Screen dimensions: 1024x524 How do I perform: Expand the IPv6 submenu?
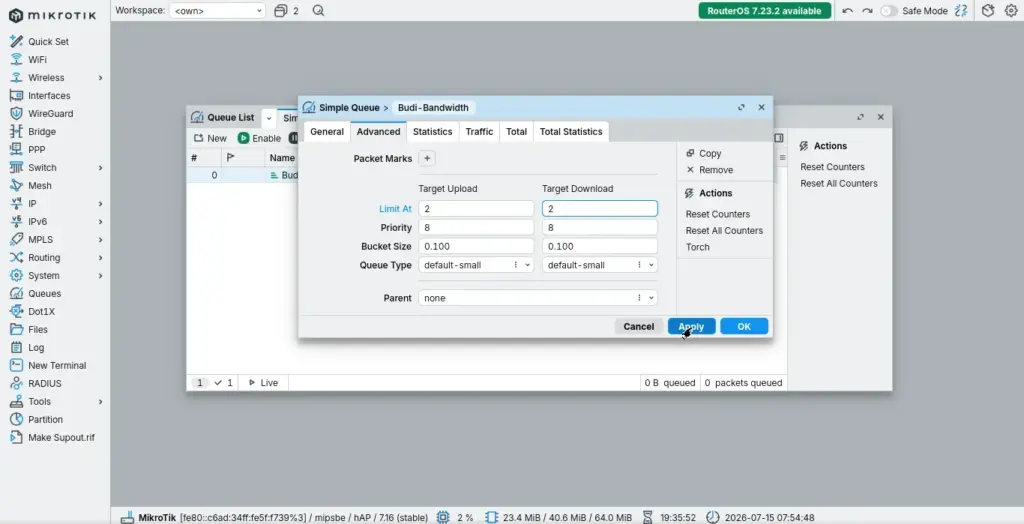pos(101,221)
